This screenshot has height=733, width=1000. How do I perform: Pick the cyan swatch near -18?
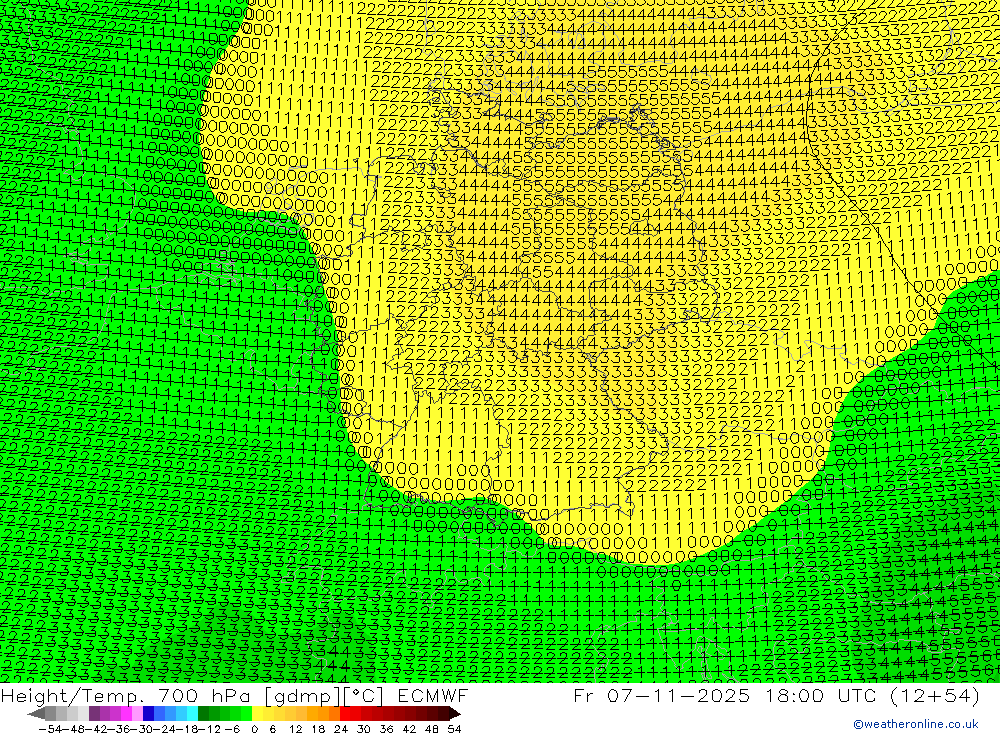coord(192,714)
